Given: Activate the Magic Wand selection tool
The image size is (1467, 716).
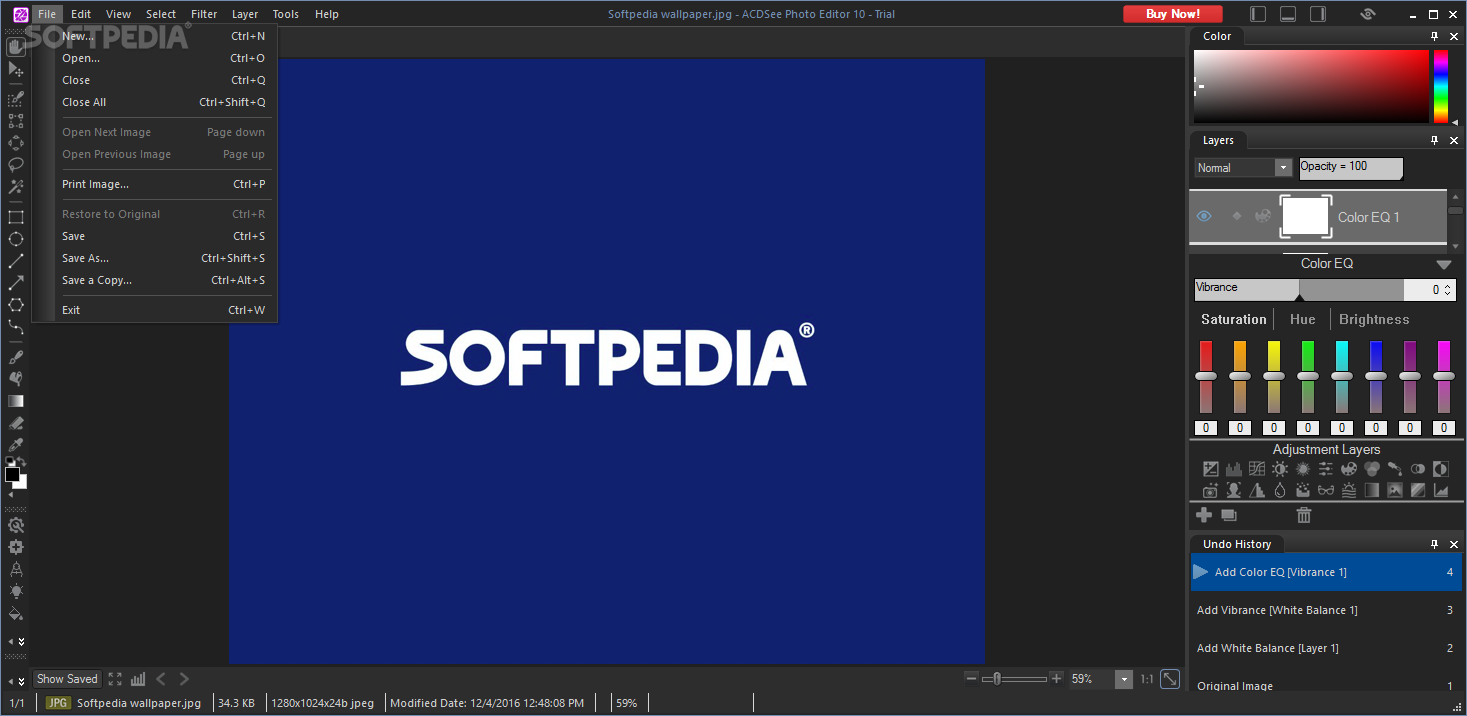Looking at the screenshot, I should coord(15,187).
